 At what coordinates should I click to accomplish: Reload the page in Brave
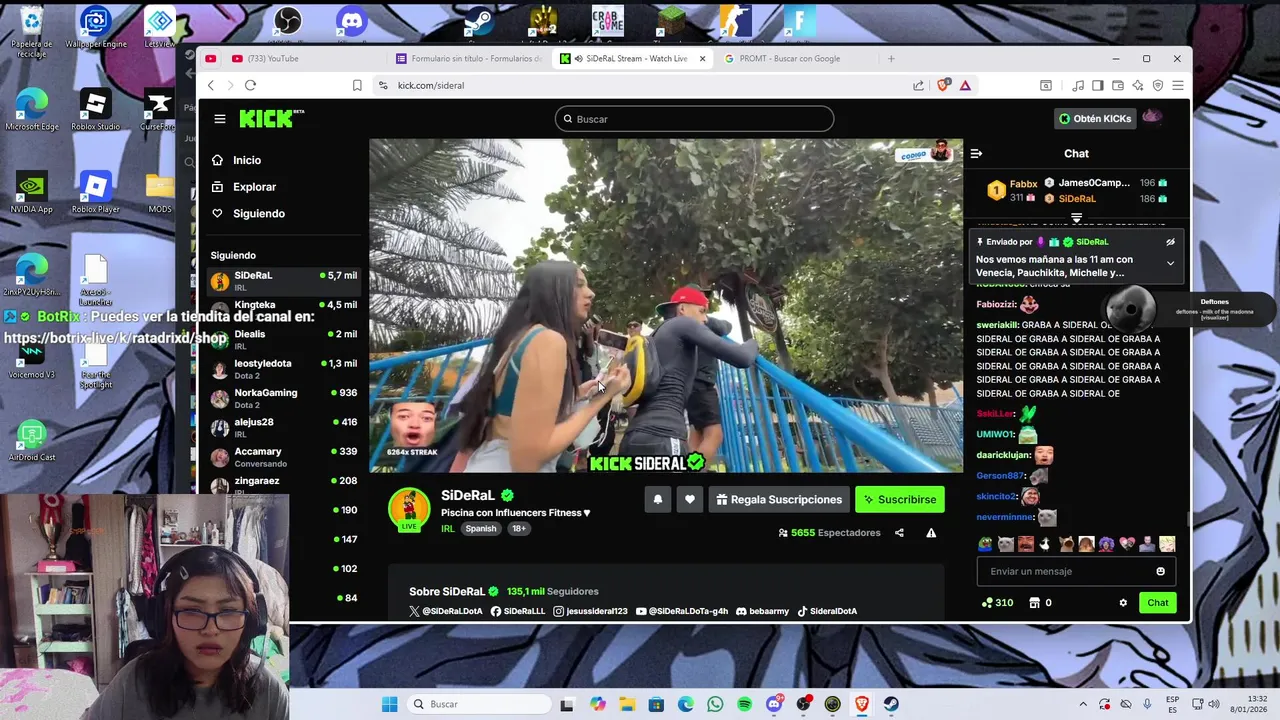point(250,85)
